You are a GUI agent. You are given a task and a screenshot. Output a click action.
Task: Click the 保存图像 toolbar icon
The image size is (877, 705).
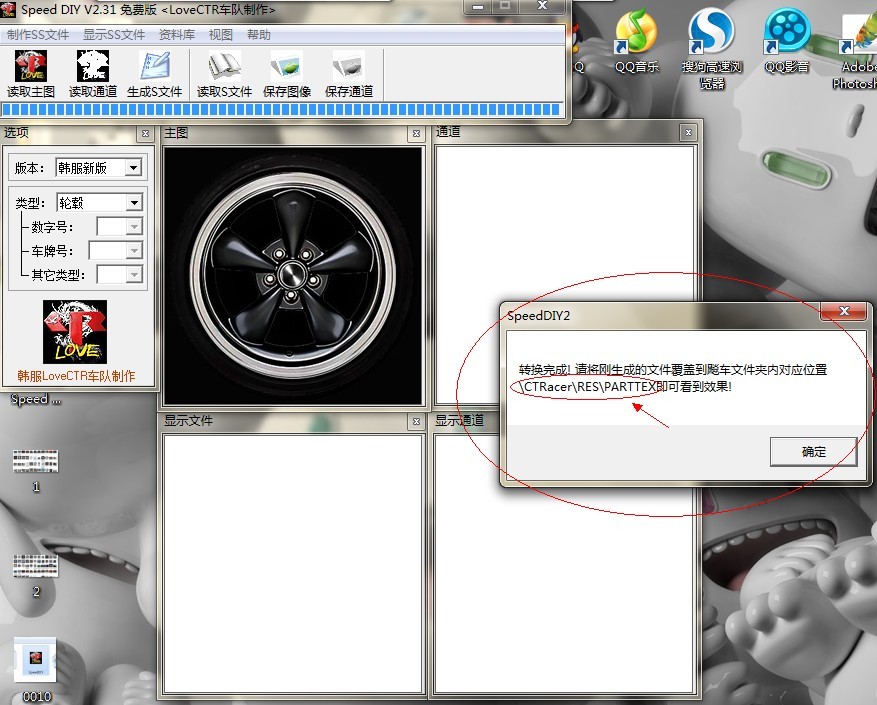coord(287,67)
